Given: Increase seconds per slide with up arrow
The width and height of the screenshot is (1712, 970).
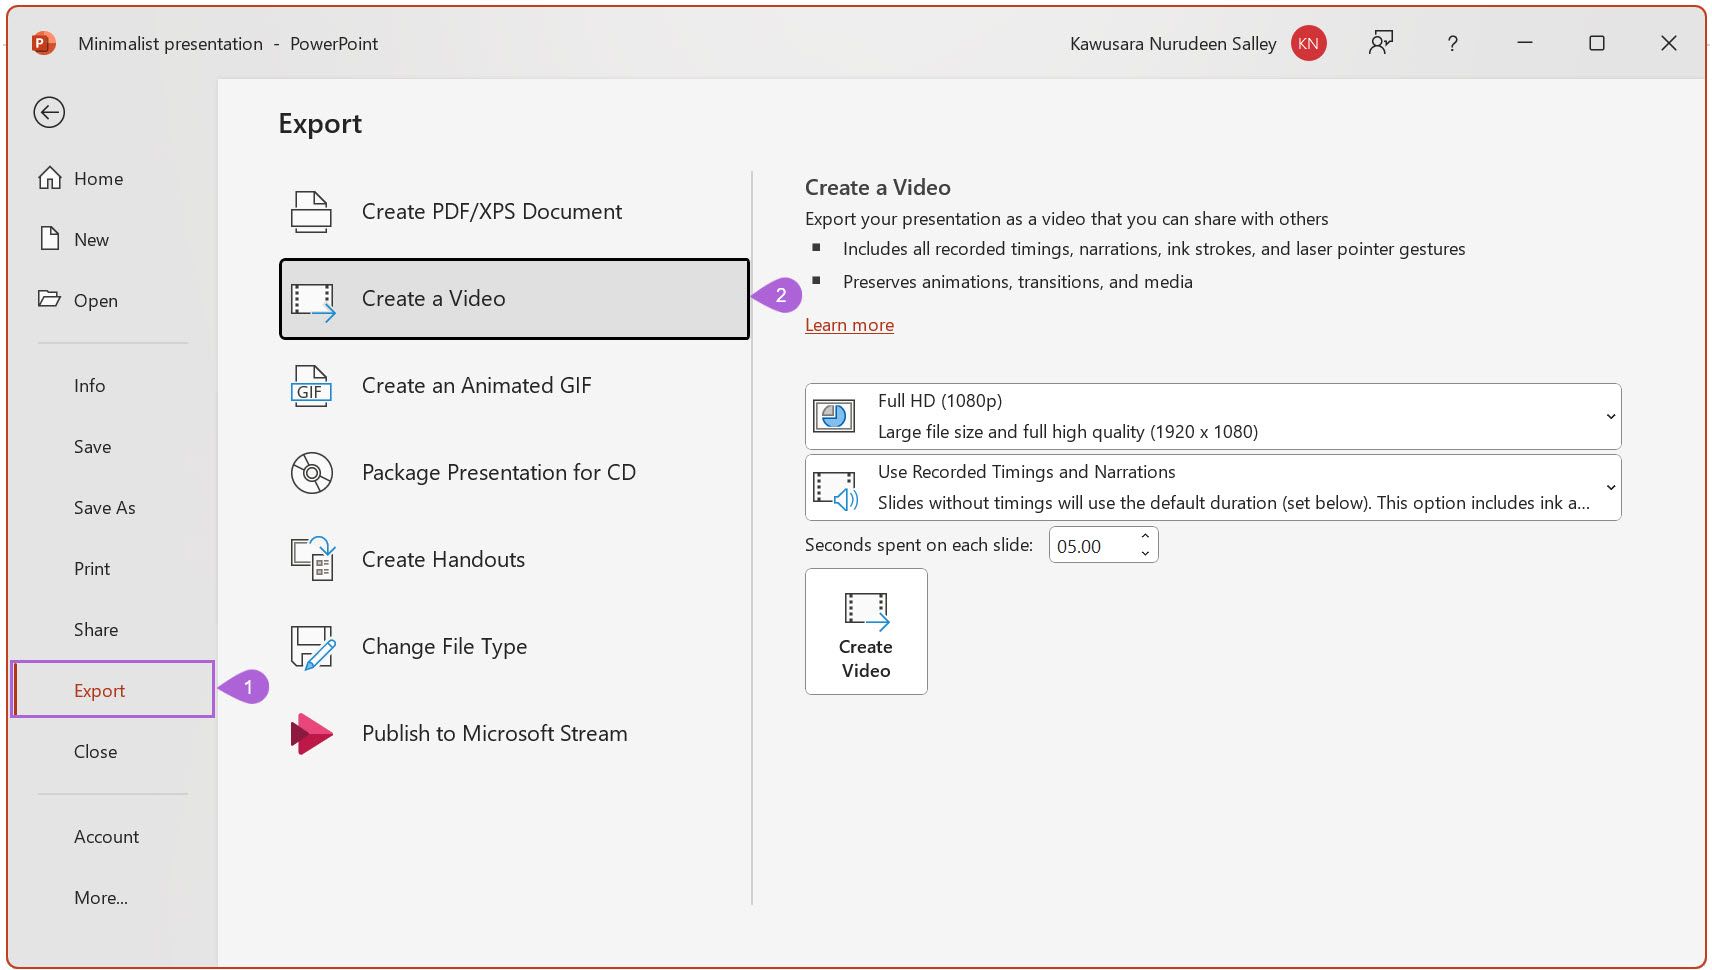Looking at the screenshot, I should point(1145,537).
